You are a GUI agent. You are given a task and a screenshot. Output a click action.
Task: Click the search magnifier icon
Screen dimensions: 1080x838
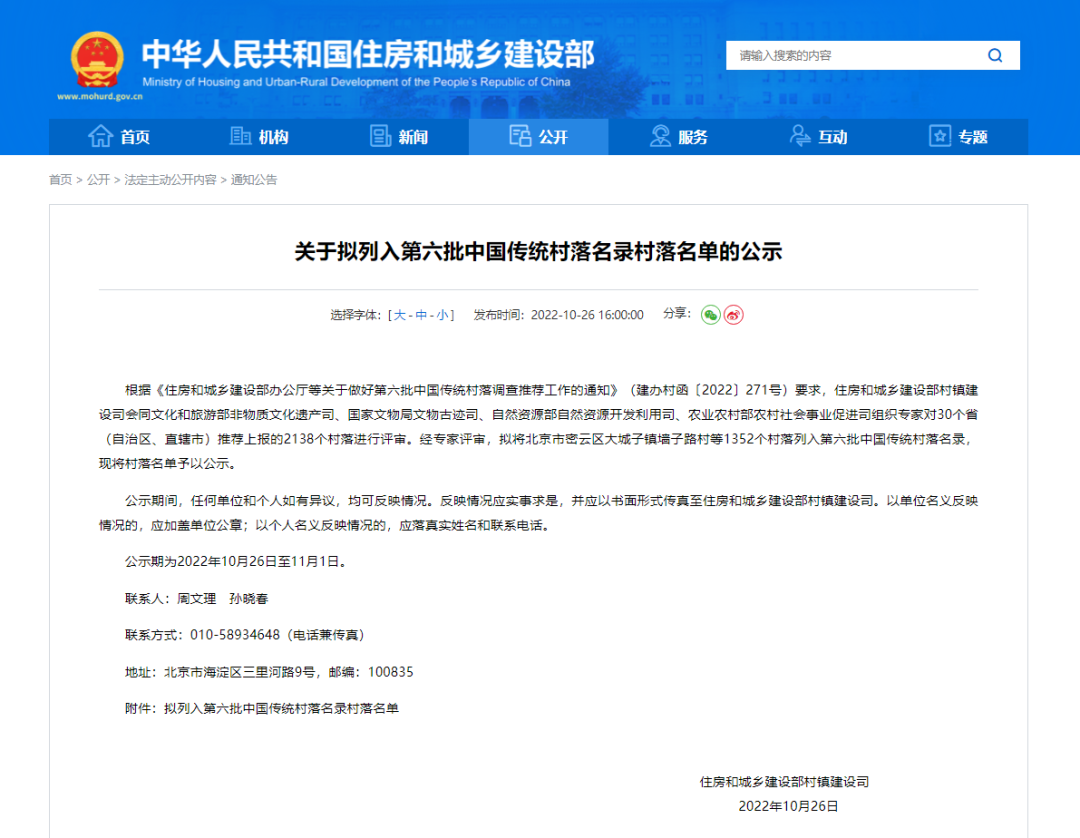995,55
